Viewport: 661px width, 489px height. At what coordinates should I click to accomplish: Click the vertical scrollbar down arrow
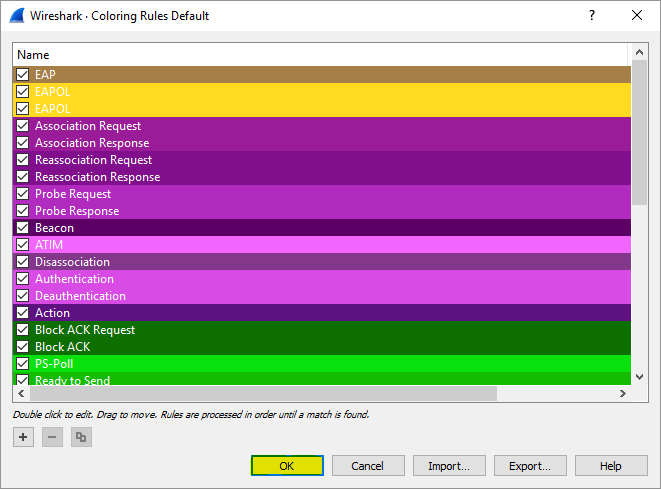click(639, 377)
